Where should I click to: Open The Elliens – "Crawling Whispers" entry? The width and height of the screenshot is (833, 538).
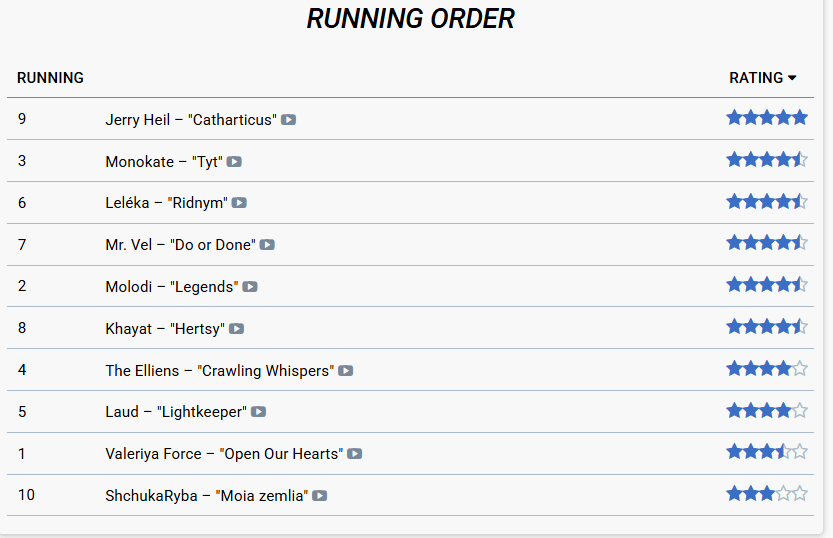(219, 371)
